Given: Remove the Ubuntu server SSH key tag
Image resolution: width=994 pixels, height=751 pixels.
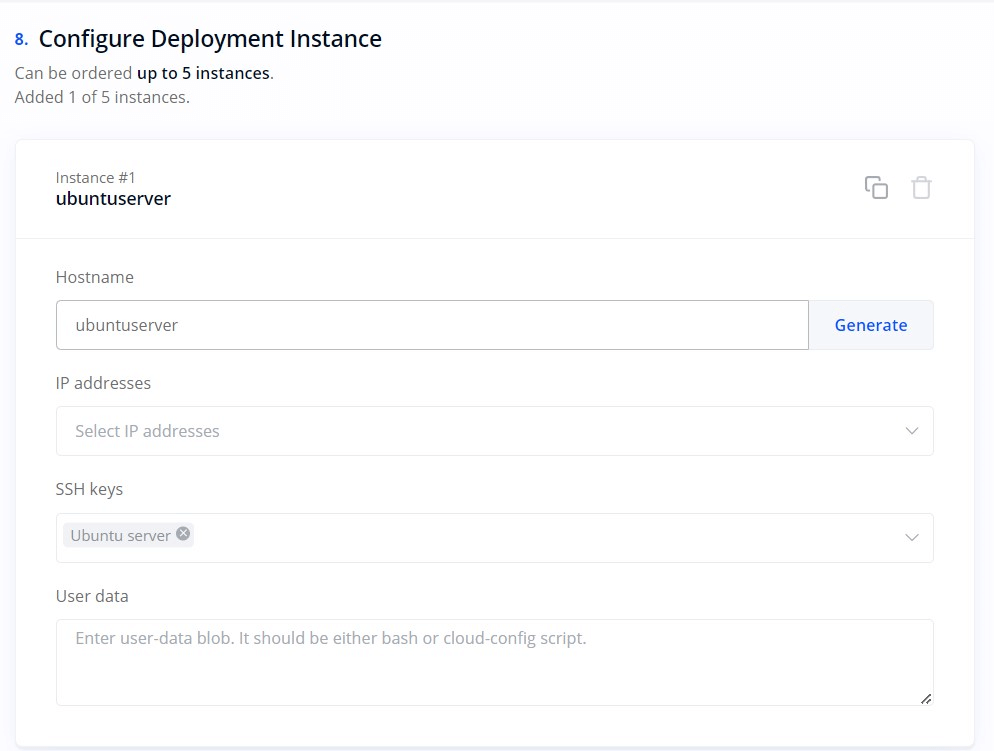Looking at the screenshot, I should [183, 534].
